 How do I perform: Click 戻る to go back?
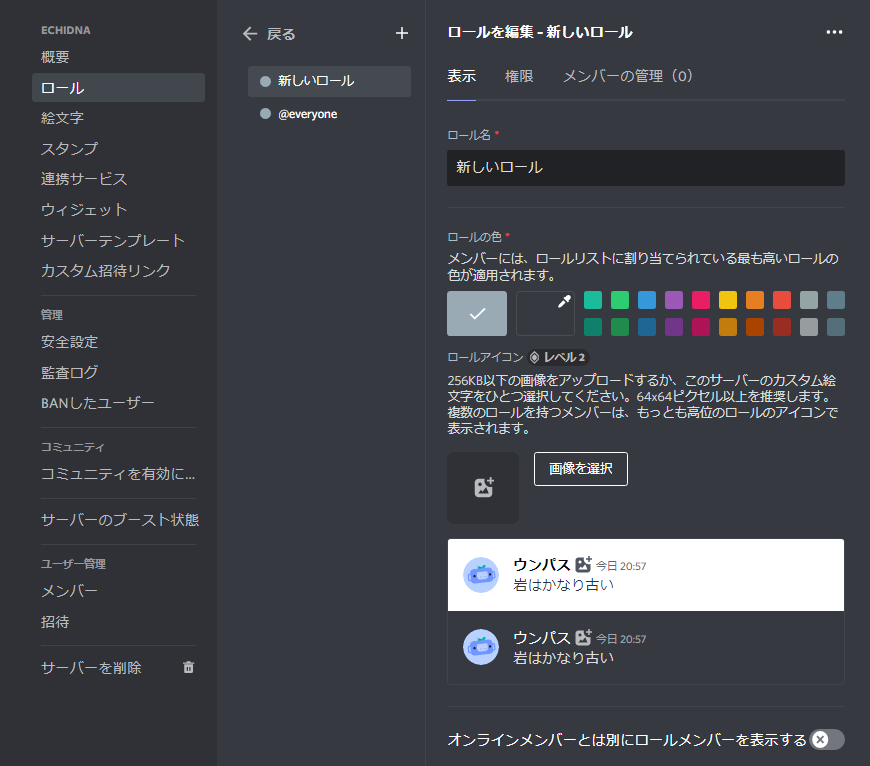[x=281, y=34]
